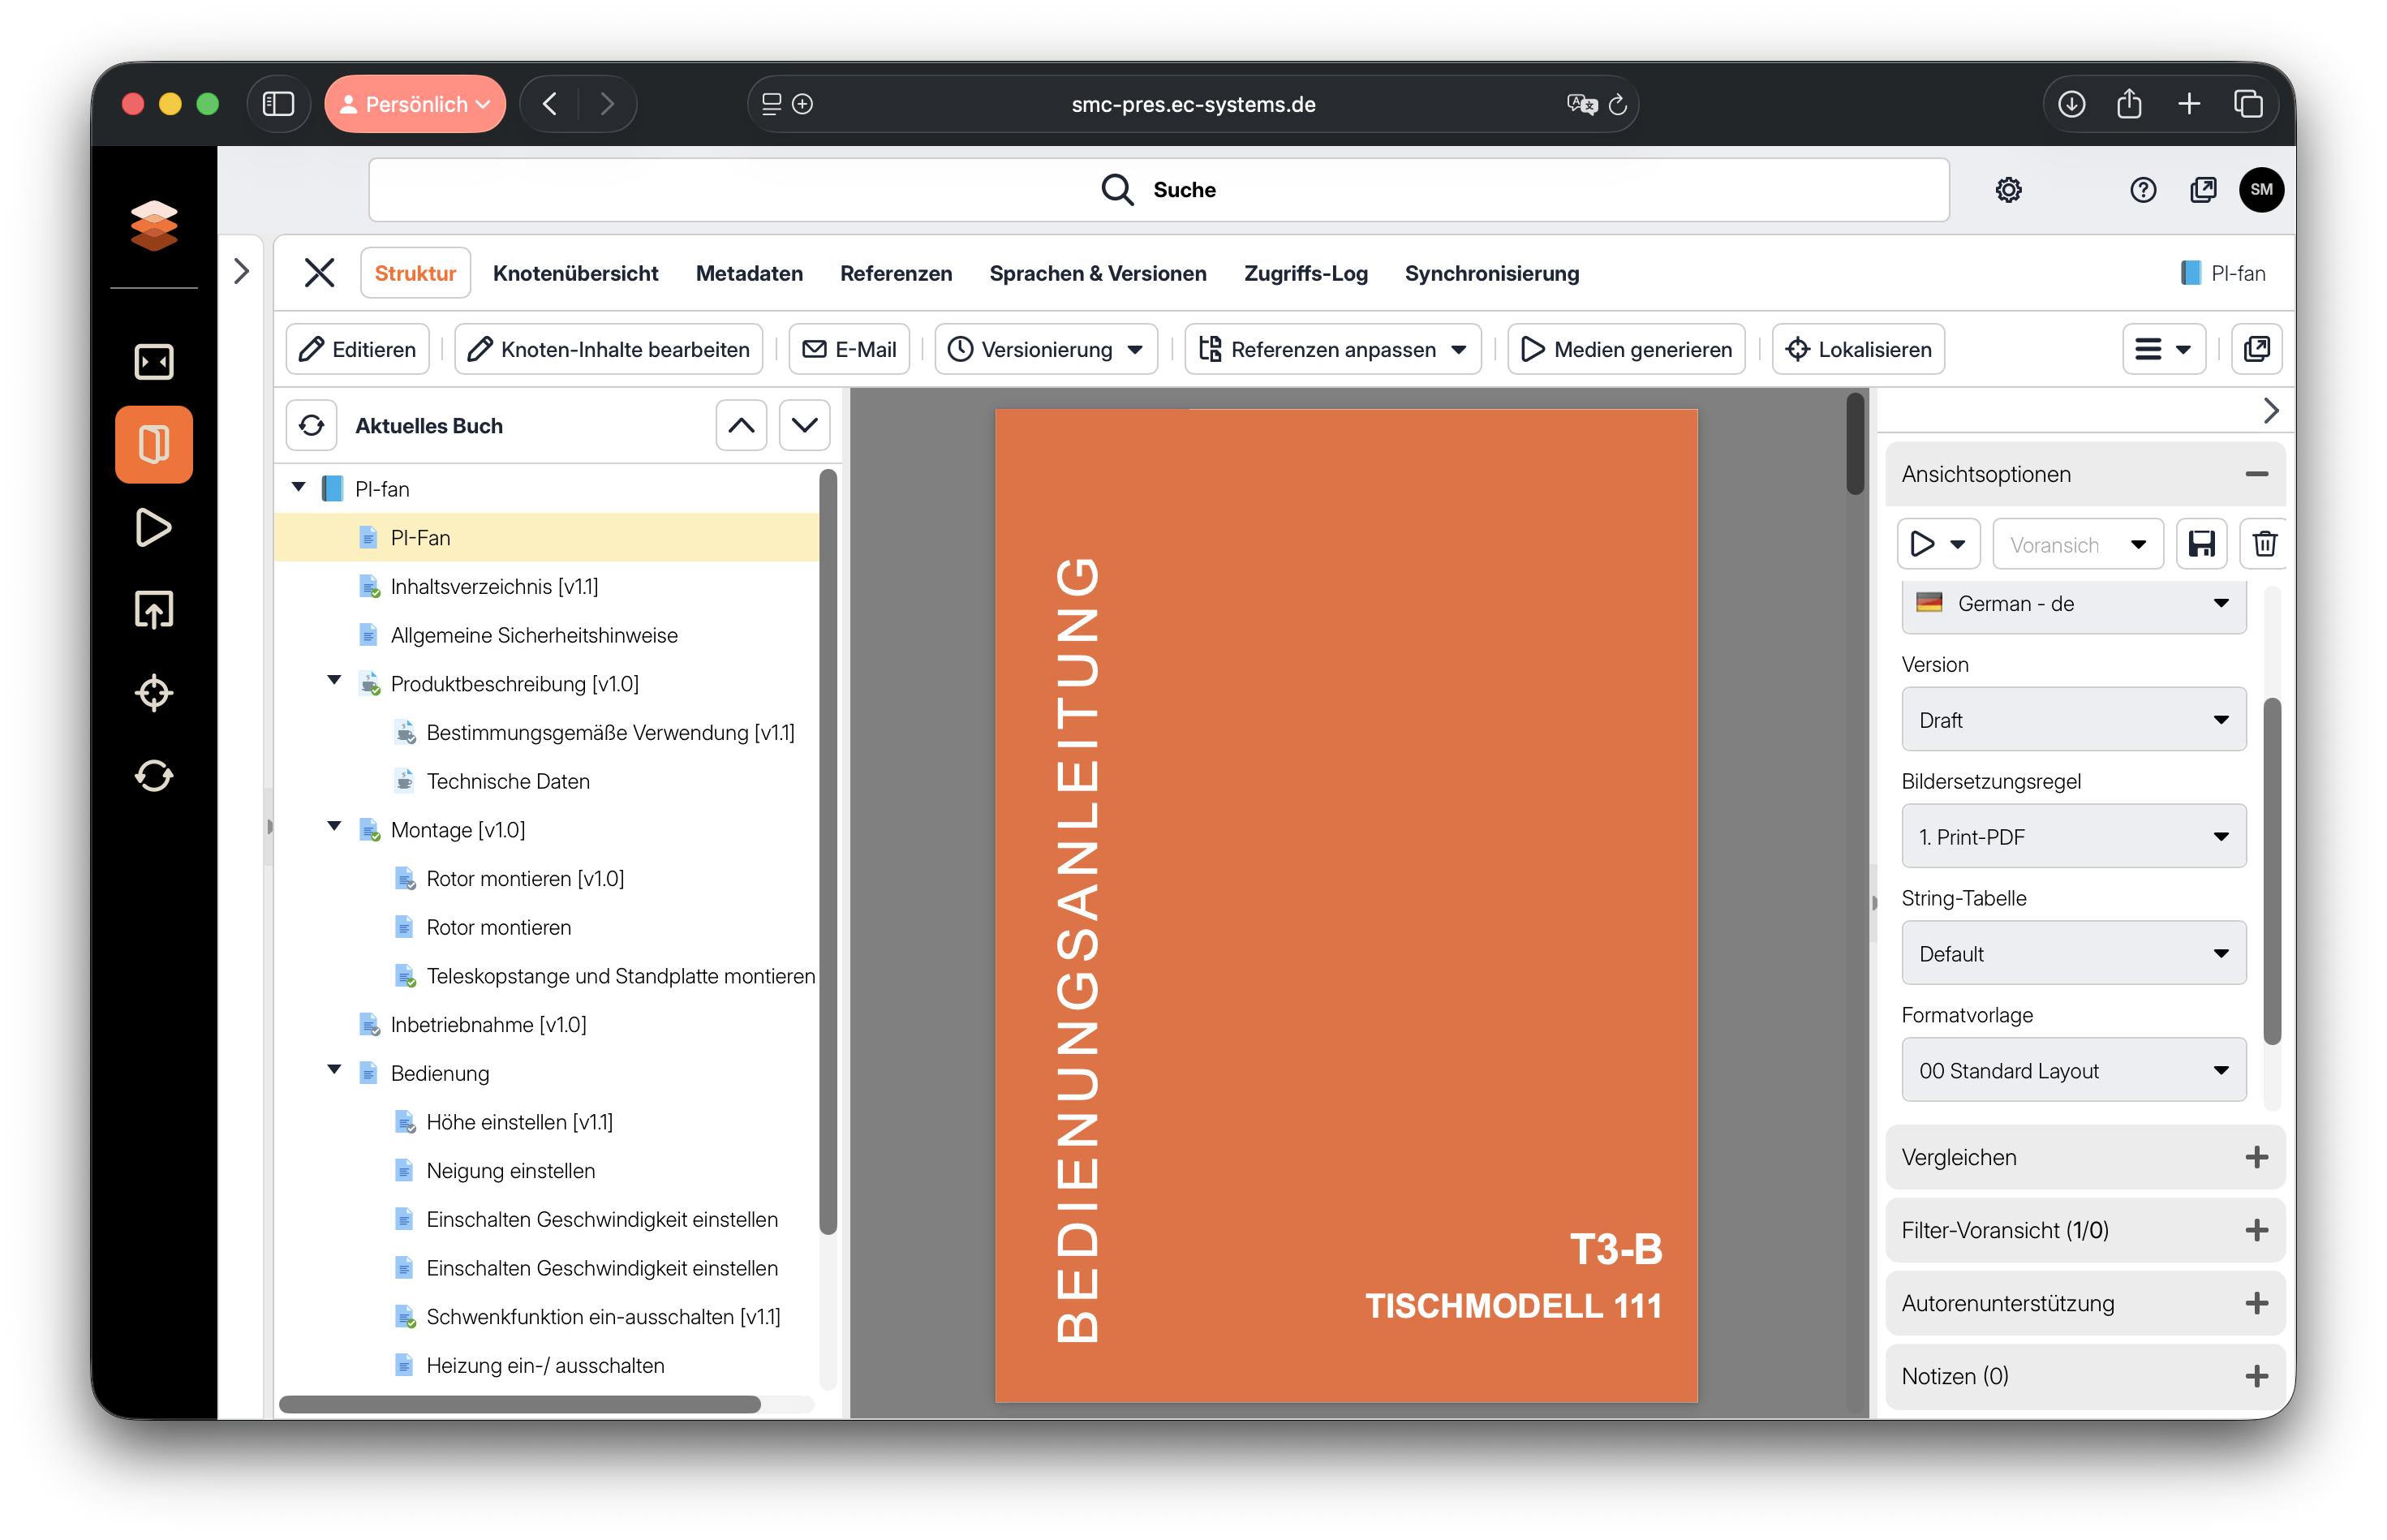This screenshot has width=2387, height=1540.
Task: Expand the Vergleichen section
Action: (x=2256, y=1157)
